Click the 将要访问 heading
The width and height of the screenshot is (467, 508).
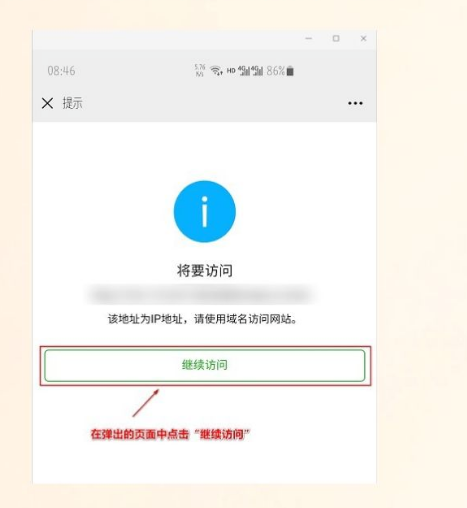coord(205,270)
